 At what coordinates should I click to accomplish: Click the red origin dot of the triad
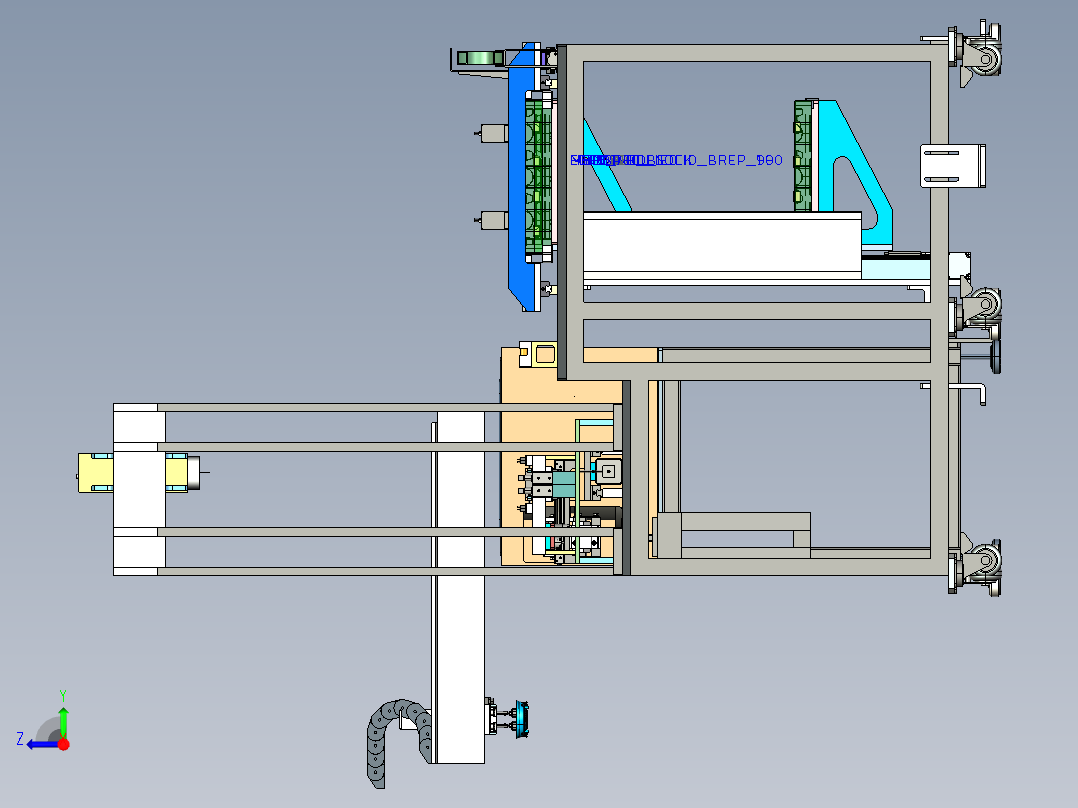(63, 744)
